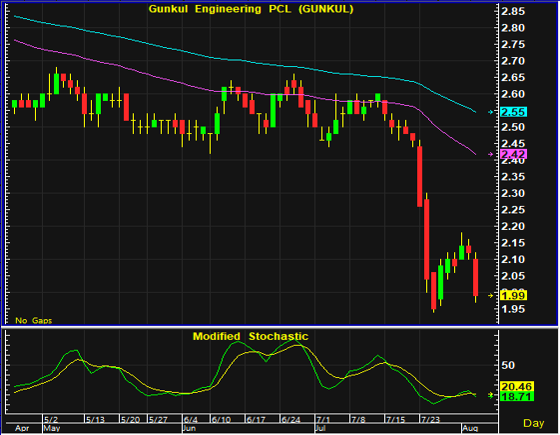
Task: Click the small magenta arrow beside 2.42
Action: 491,154
